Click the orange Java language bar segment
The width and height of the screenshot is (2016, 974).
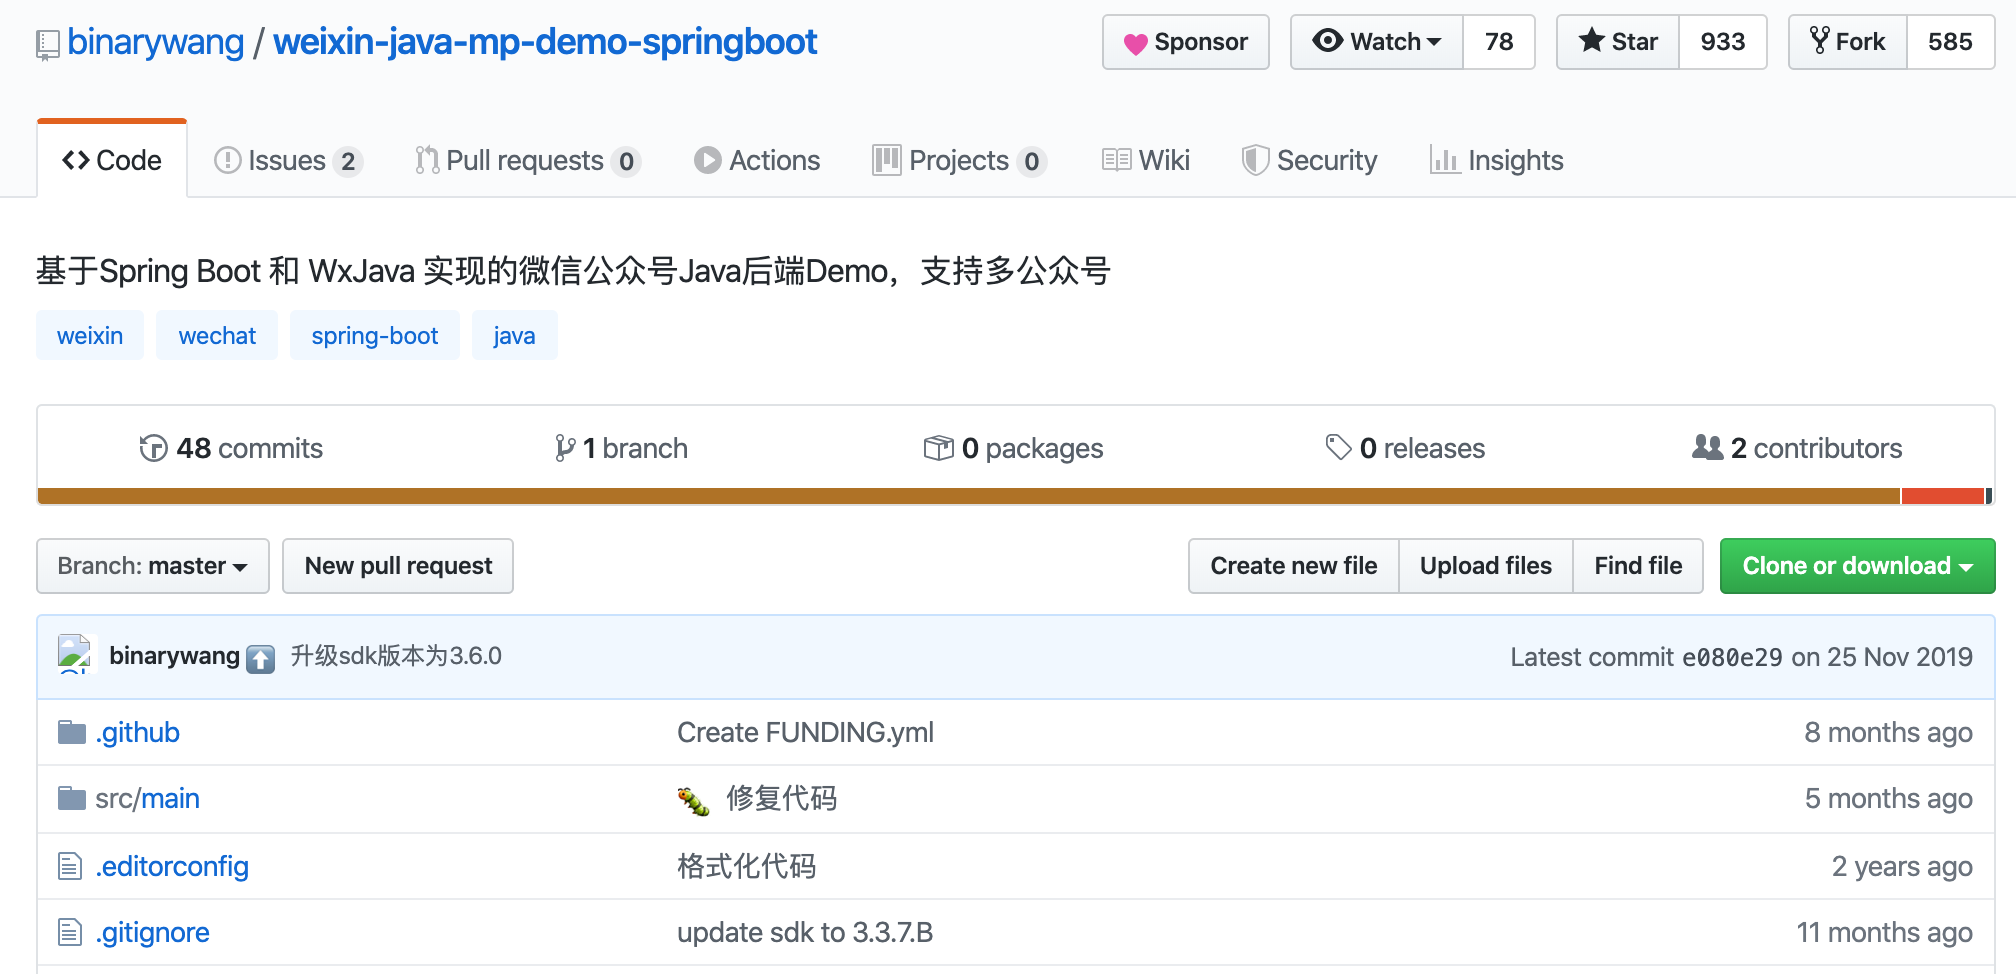point(968,496)
